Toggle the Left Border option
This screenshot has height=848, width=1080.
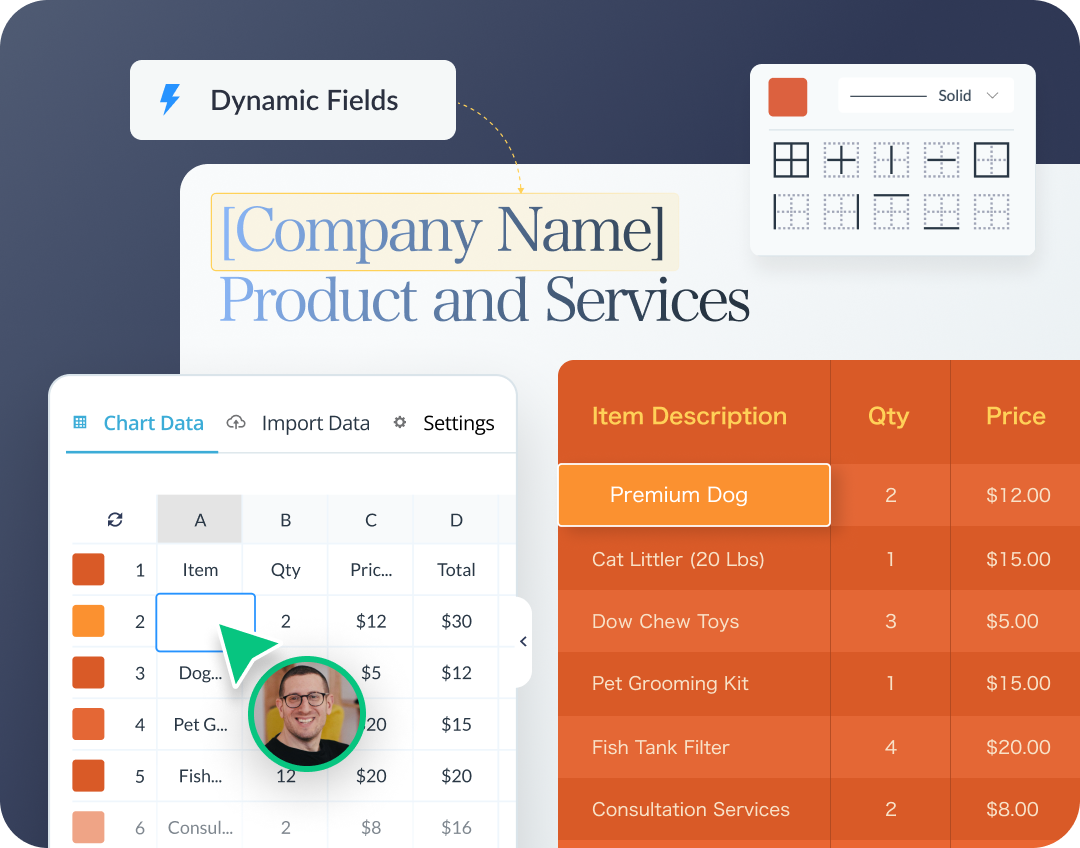click(791, 211)
